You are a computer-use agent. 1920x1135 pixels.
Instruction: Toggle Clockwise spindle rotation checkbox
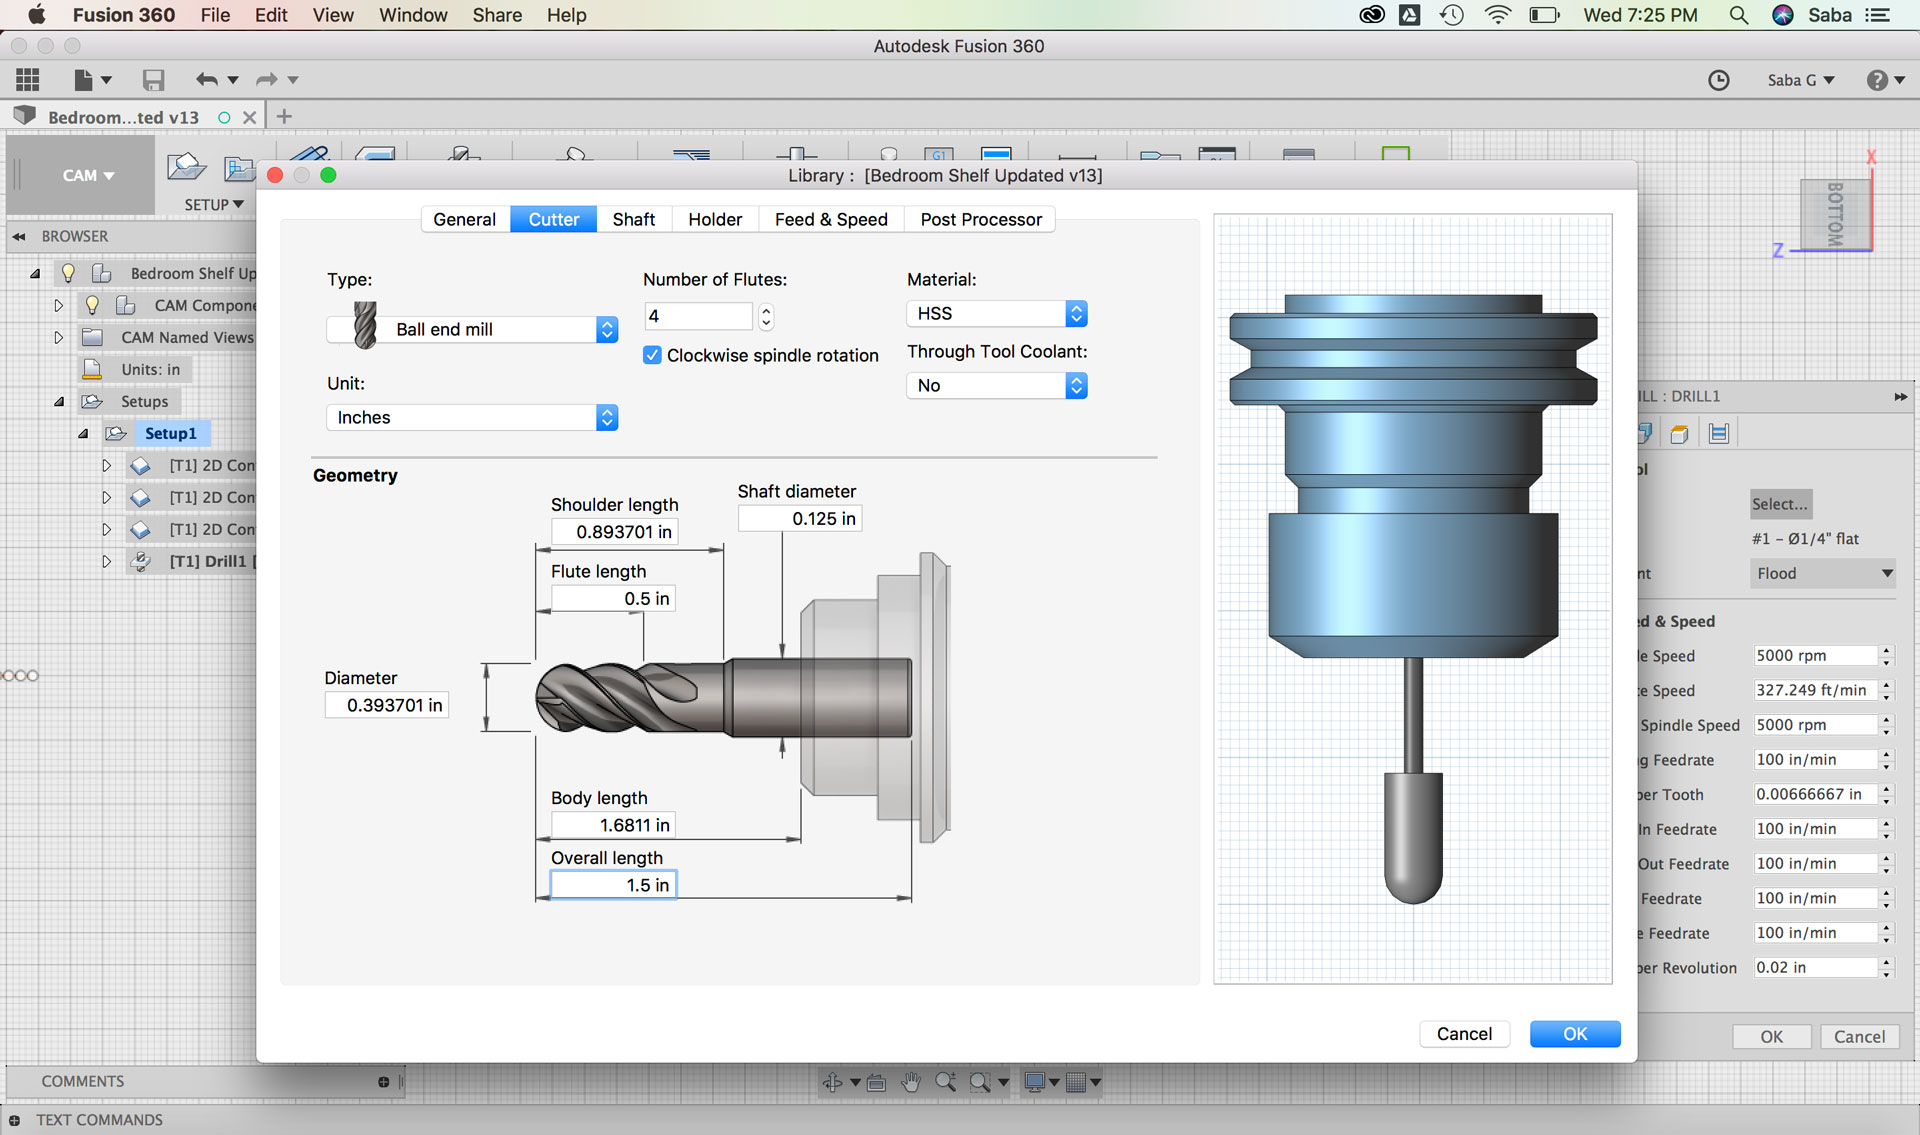[x=652, y=355]
